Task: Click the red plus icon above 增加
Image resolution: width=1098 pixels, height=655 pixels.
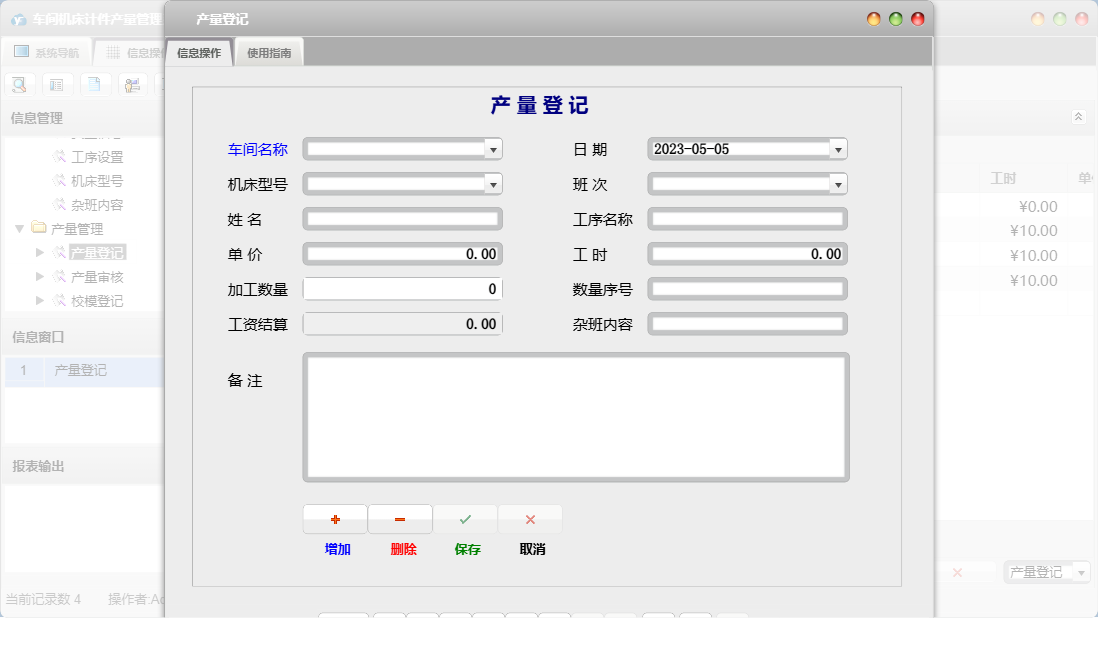Action: click(335, 519)
